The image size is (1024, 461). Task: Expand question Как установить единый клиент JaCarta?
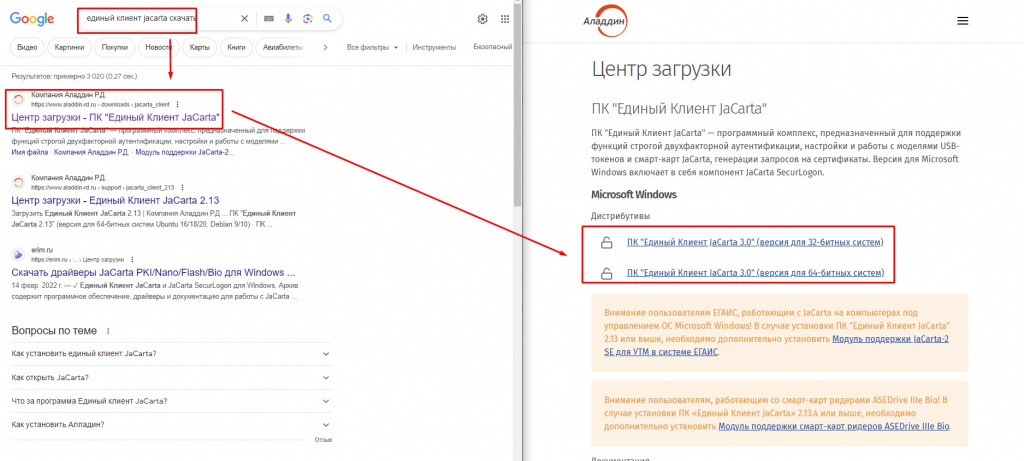pos(172,354)
